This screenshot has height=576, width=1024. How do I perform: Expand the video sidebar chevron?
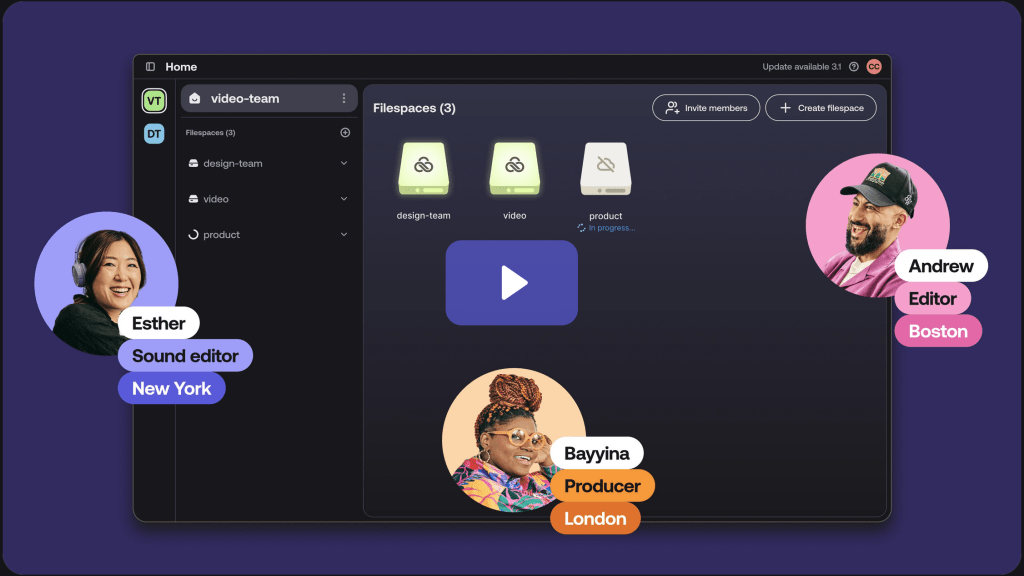344,199
